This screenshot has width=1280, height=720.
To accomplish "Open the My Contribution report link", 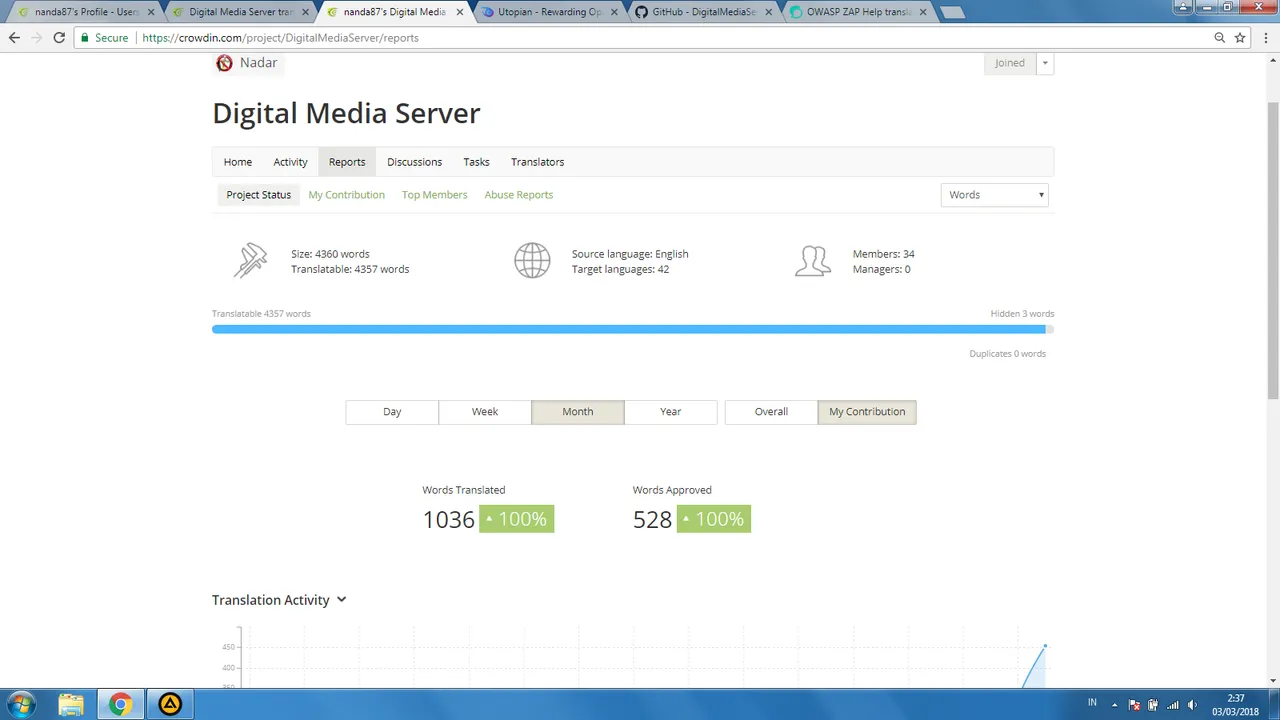I will click(x=346, y=195).
